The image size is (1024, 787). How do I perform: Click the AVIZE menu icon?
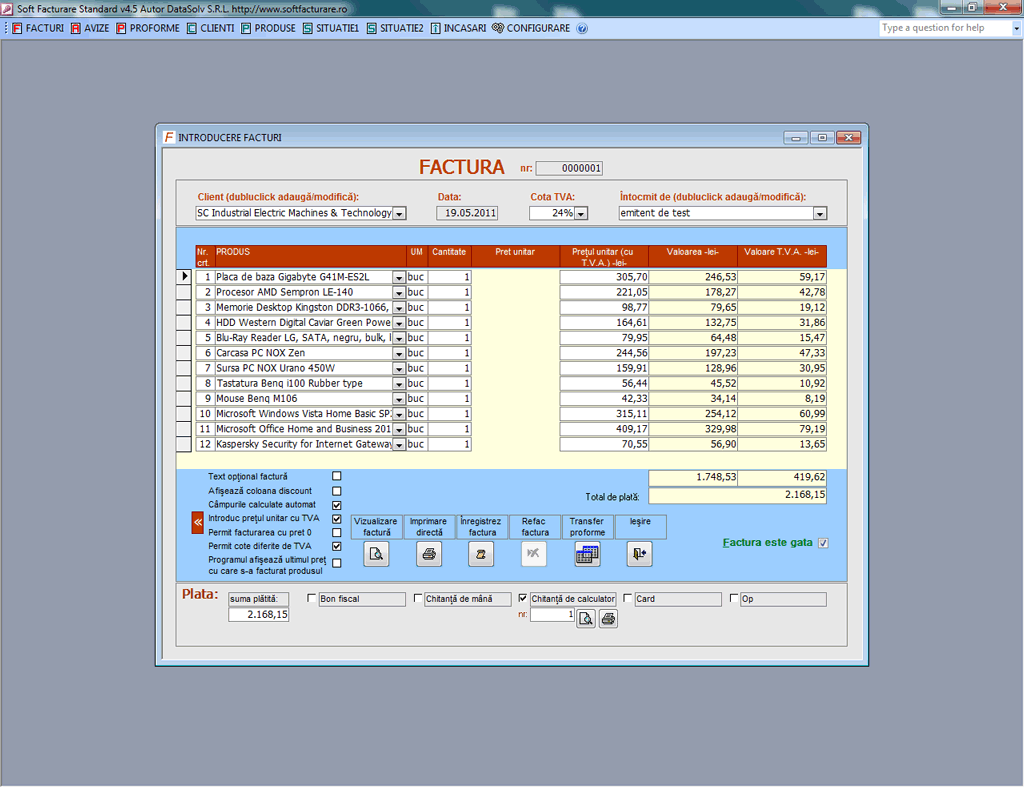coord(76,29)
